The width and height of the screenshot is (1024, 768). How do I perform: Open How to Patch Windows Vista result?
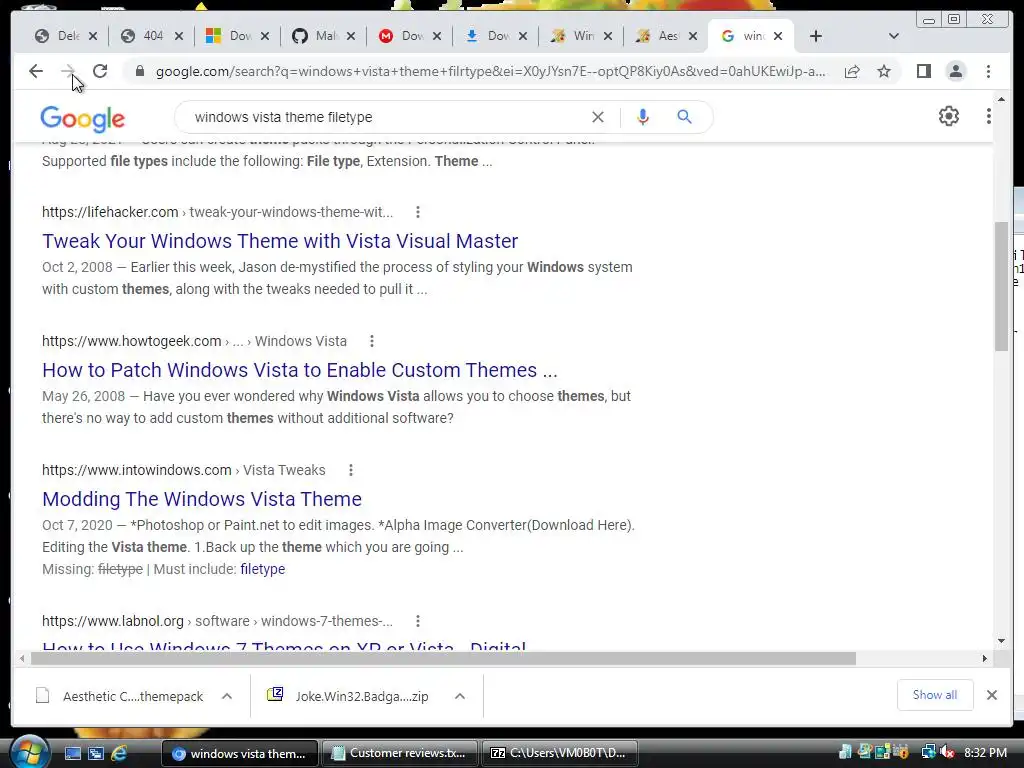300,370
